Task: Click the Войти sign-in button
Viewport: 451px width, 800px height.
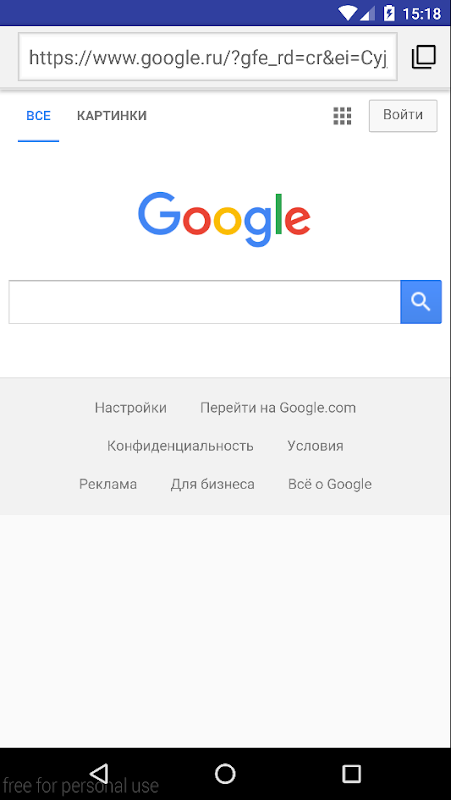Action: [403, 116]
